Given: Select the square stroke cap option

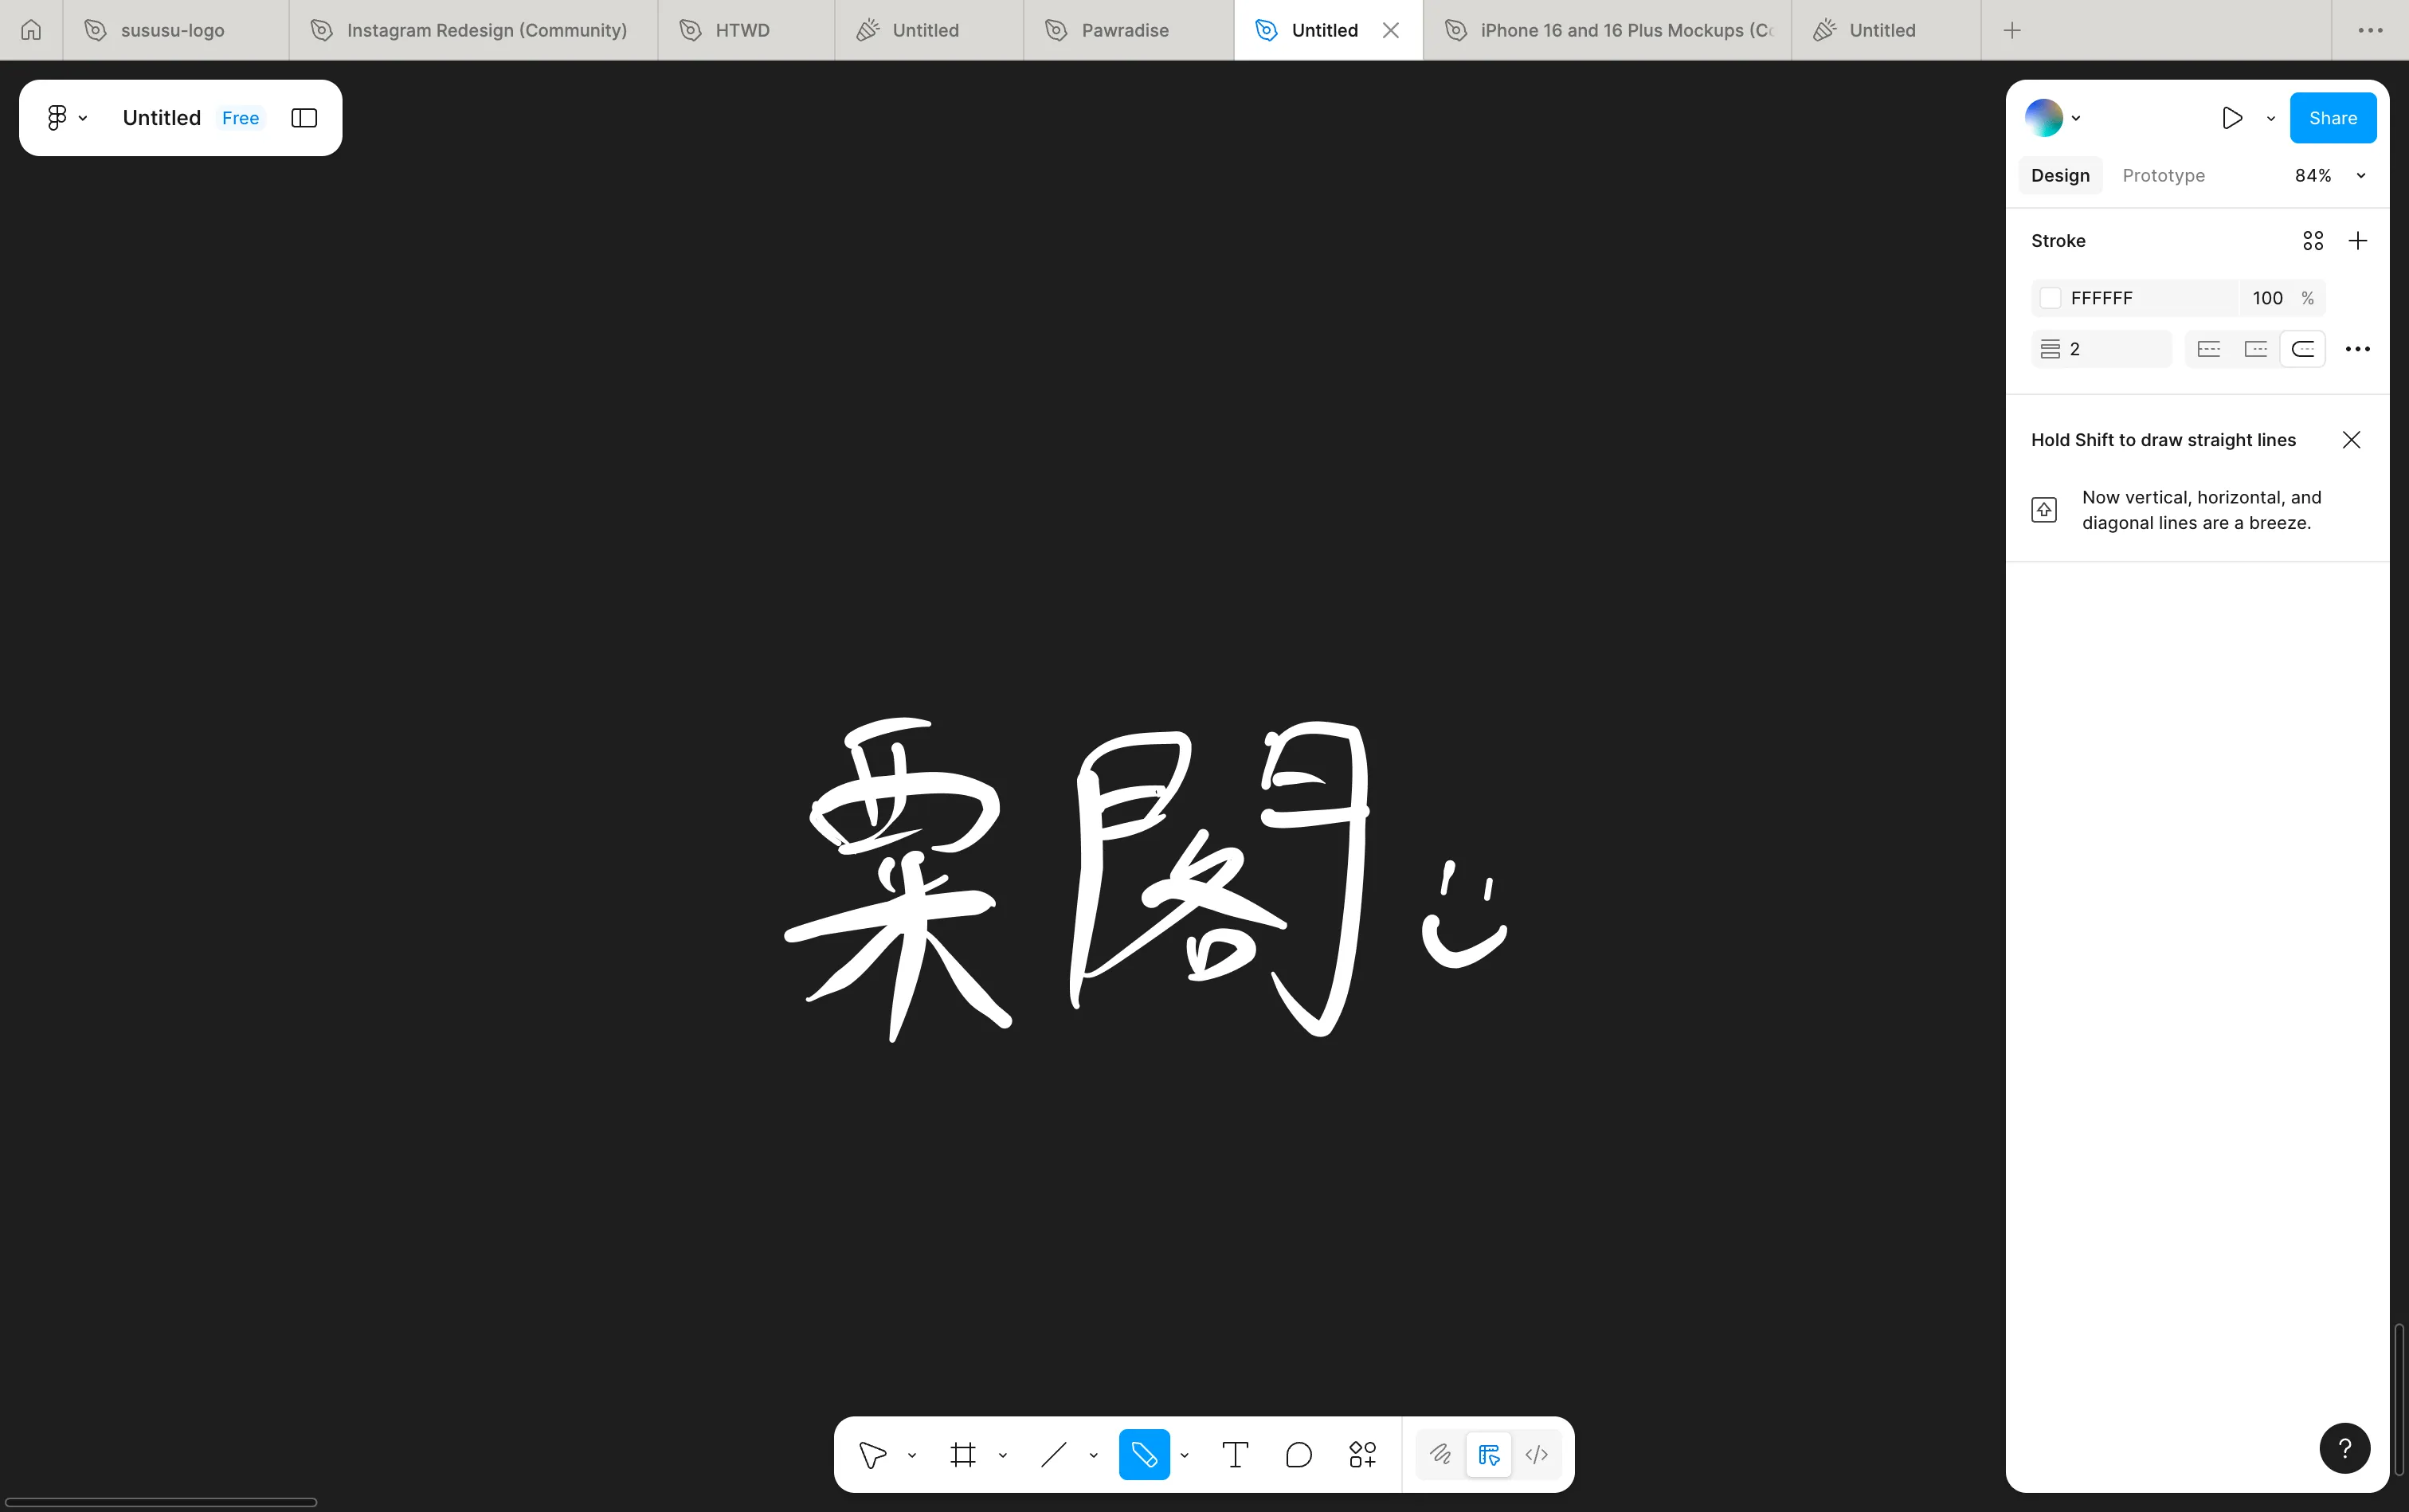Looking at the screenshot, I should pyautogui.click(x=2256, y=348).
